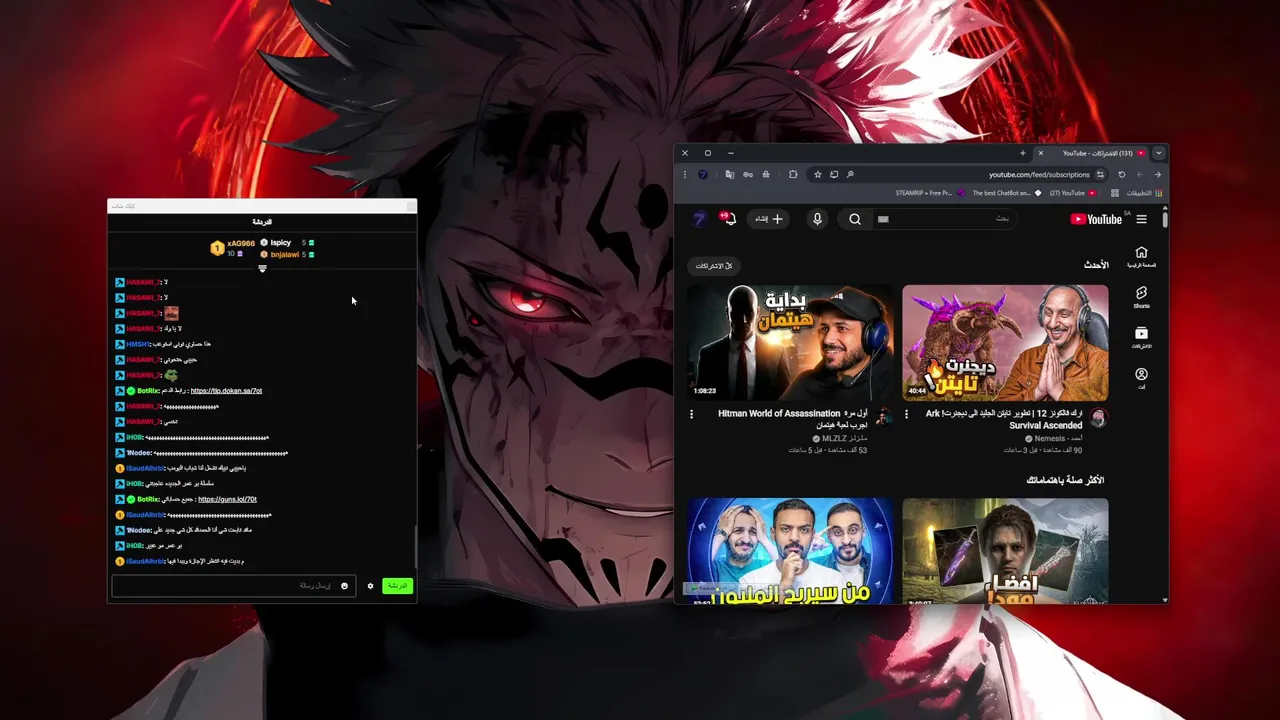Open apps grid icon in bookmarks bar
The height and width of the screenshot is (720, 1280).
click(x=1115, y=193)
